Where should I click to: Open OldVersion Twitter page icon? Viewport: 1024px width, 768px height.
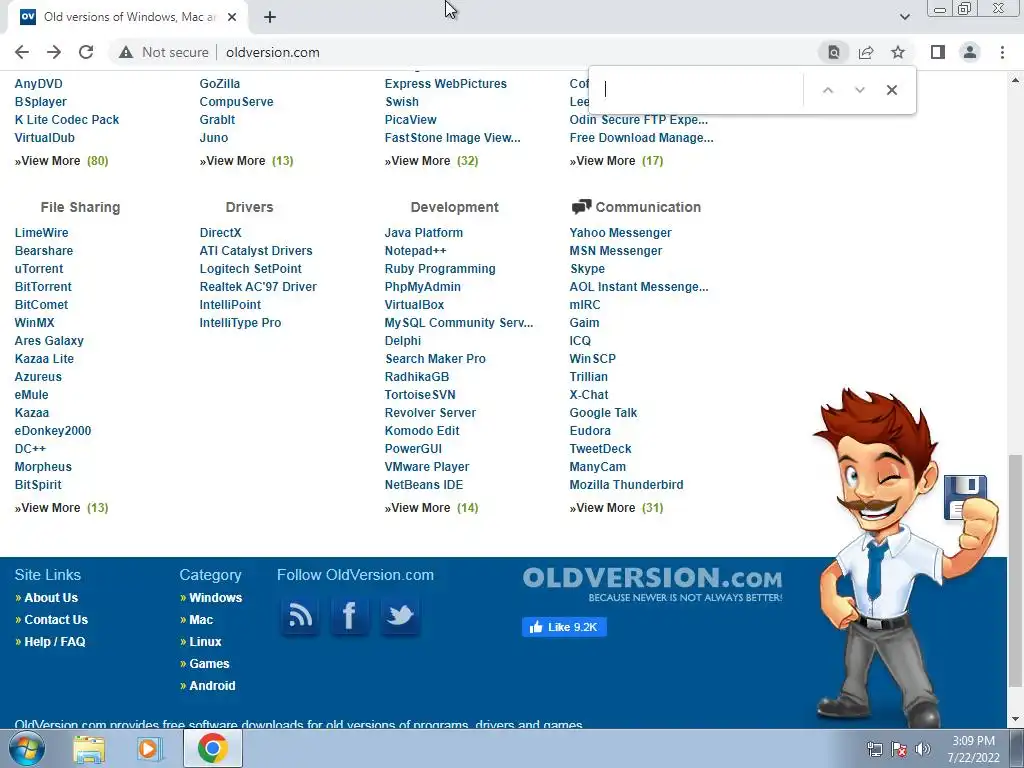point(400,615)
